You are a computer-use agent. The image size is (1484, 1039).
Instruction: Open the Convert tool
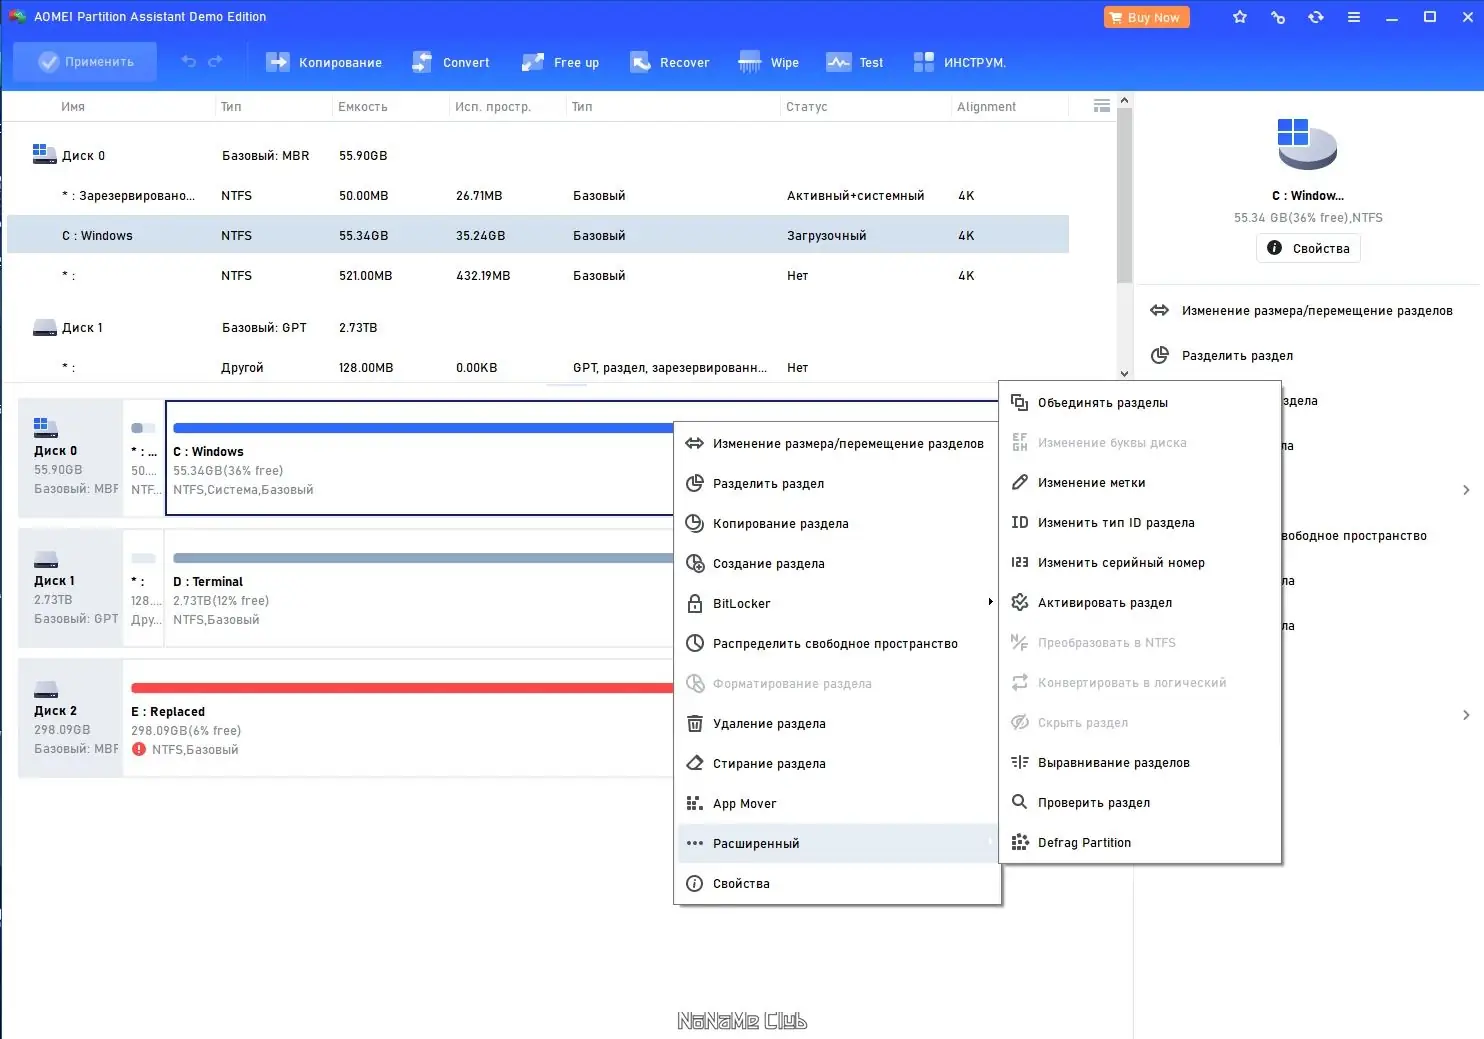coord(451,62)
